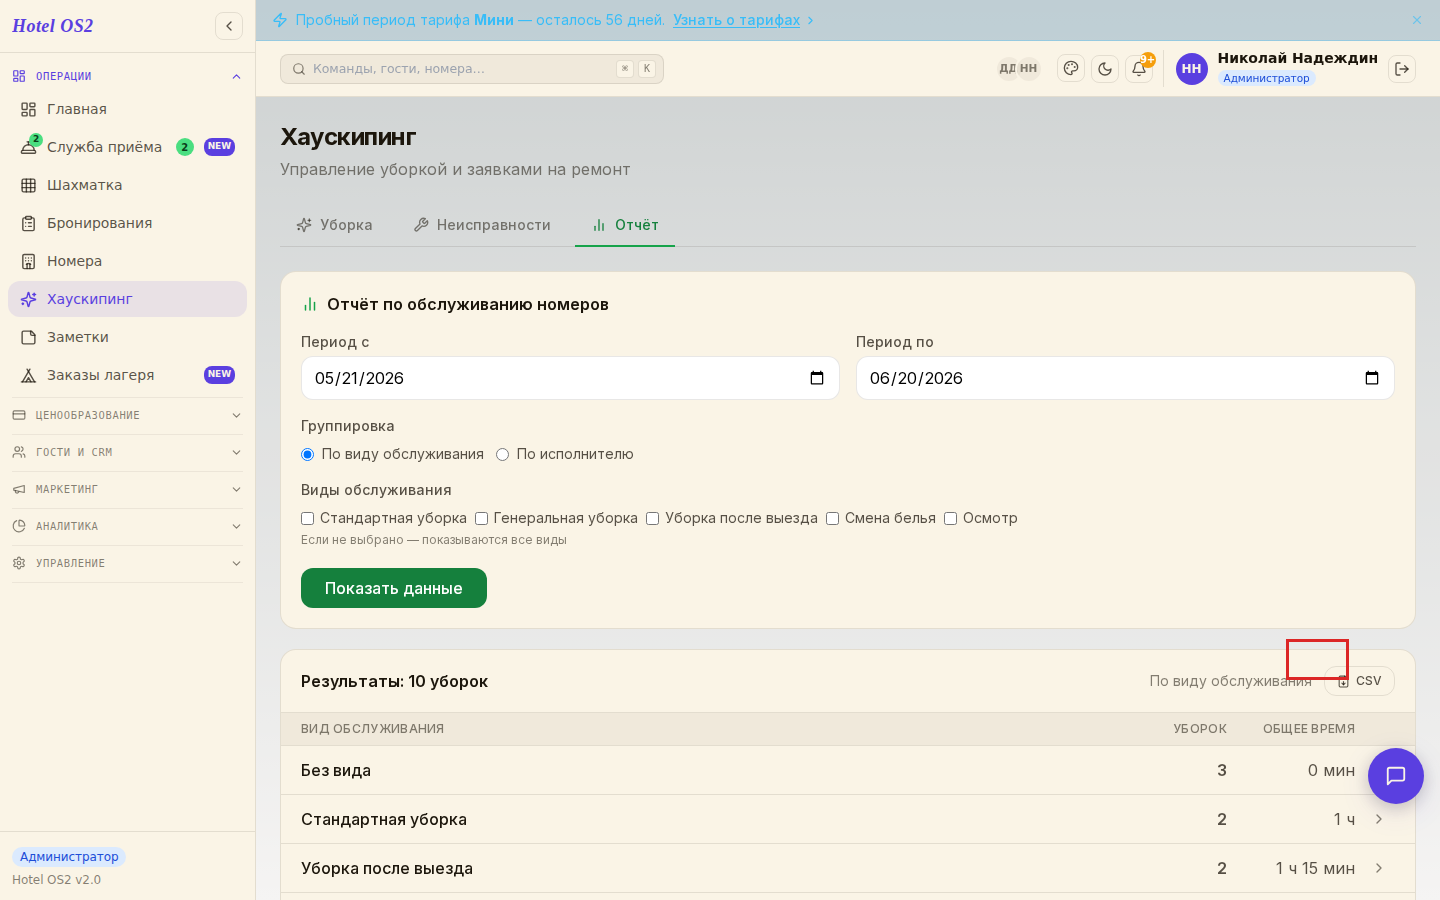Click the Вид обслуживания column header
Screen dimensions: 1440x900
pos(372,729)
